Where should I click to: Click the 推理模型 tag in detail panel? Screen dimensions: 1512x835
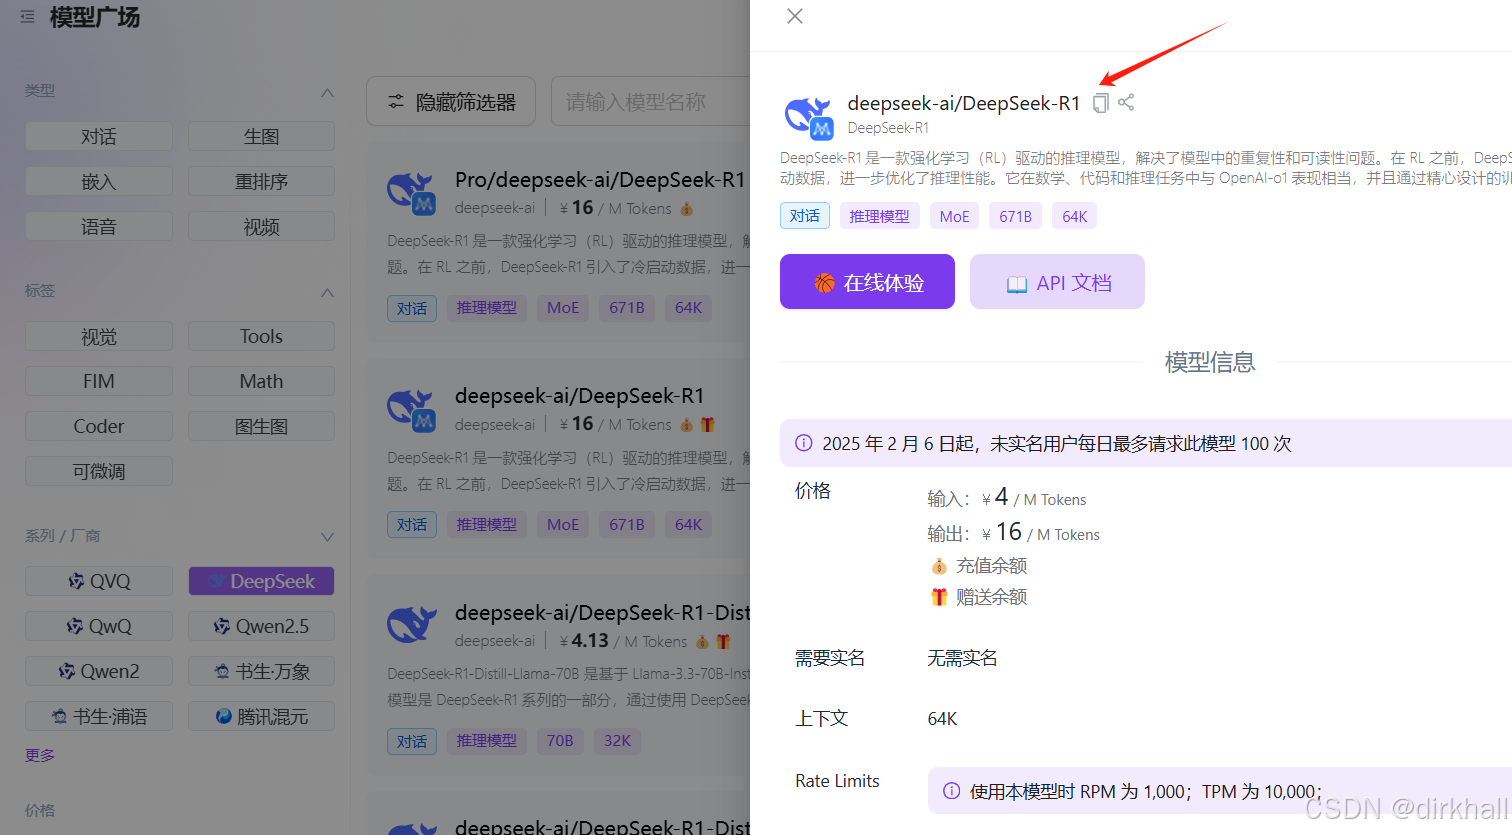click(880, 216)
